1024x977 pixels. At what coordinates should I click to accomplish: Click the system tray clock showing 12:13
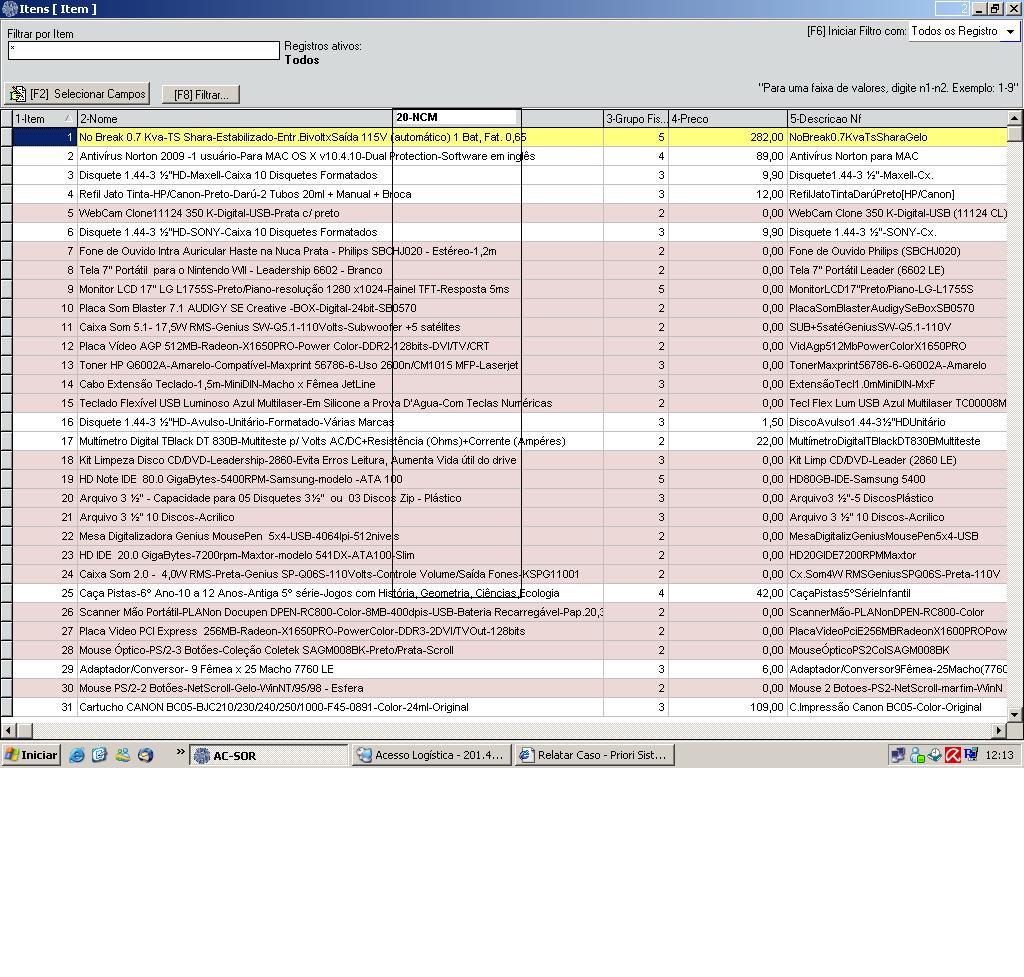(999, 755)
